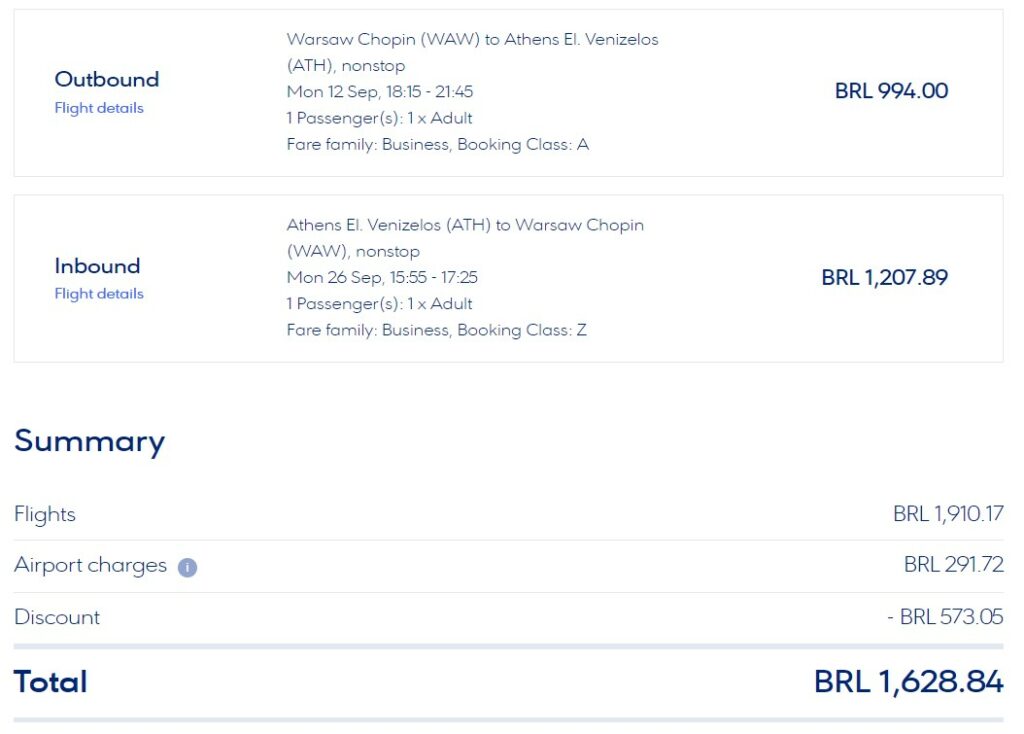Click the Flights amount BRL 1,910.17
Screen dimensions: 1024x734
click(x=948, y=514)
